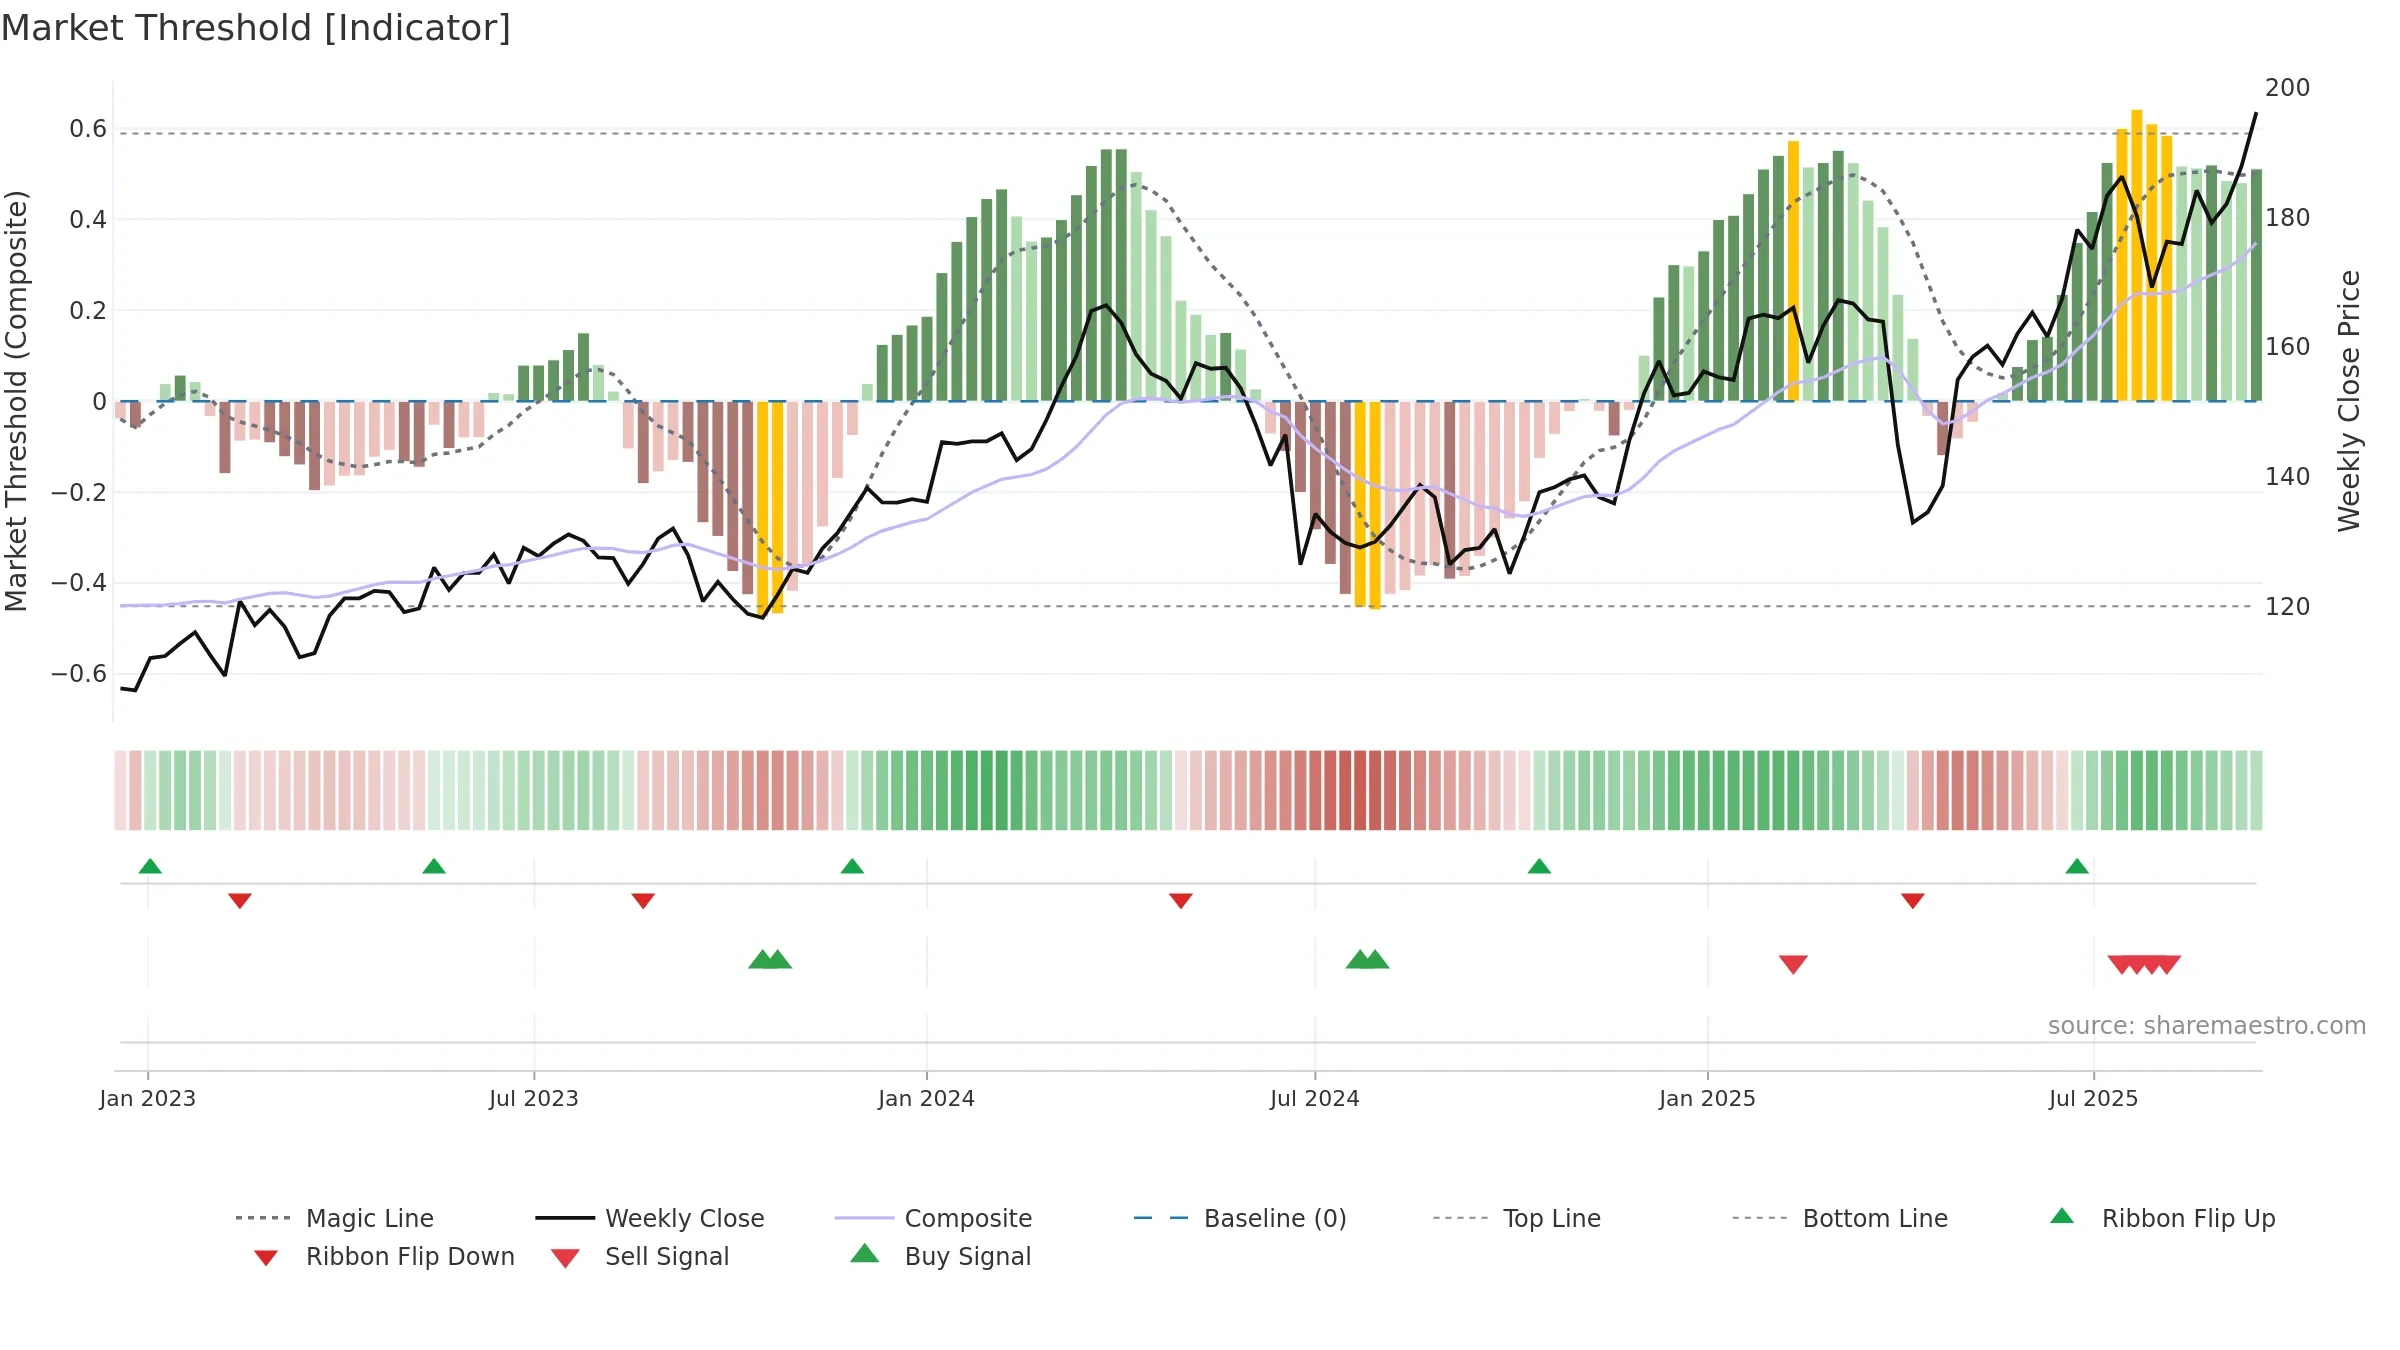The height and width of the screenshot is (1350, 2400).
Task: Click the ribbon flip up marker at Jan 2023
Action: point(150,866)
